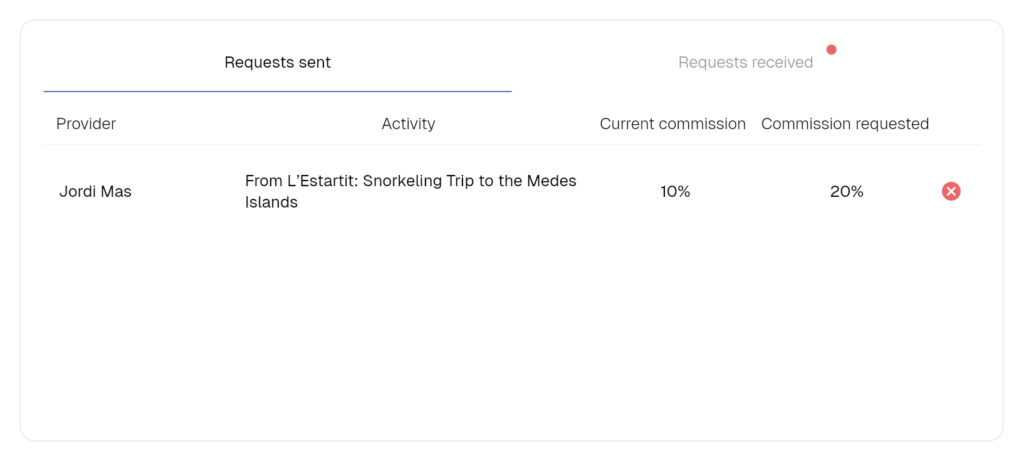Click the Provider column header
This screenshot has height=464, width=1024.
click(x=86, y=124)
